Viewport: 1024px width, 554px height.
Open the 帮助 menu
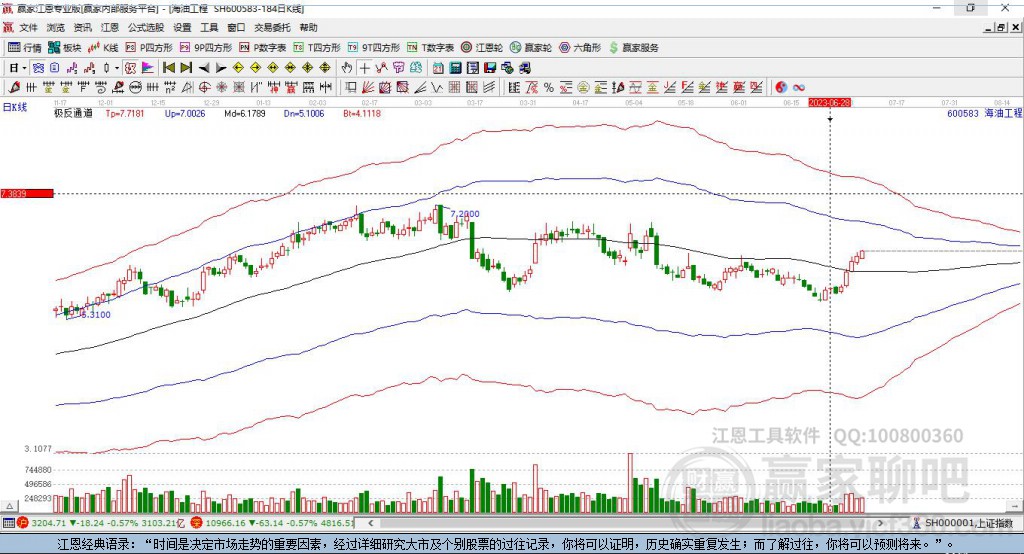308,27
